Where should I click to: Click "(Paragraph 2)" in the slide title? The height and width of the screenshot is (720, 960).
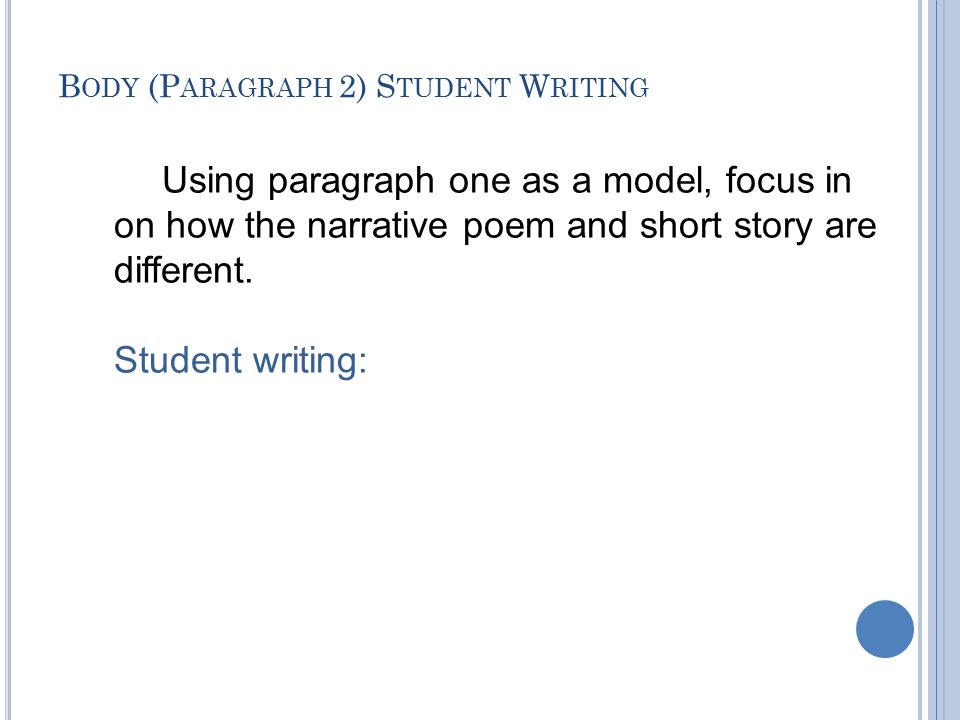pos(257,86)
